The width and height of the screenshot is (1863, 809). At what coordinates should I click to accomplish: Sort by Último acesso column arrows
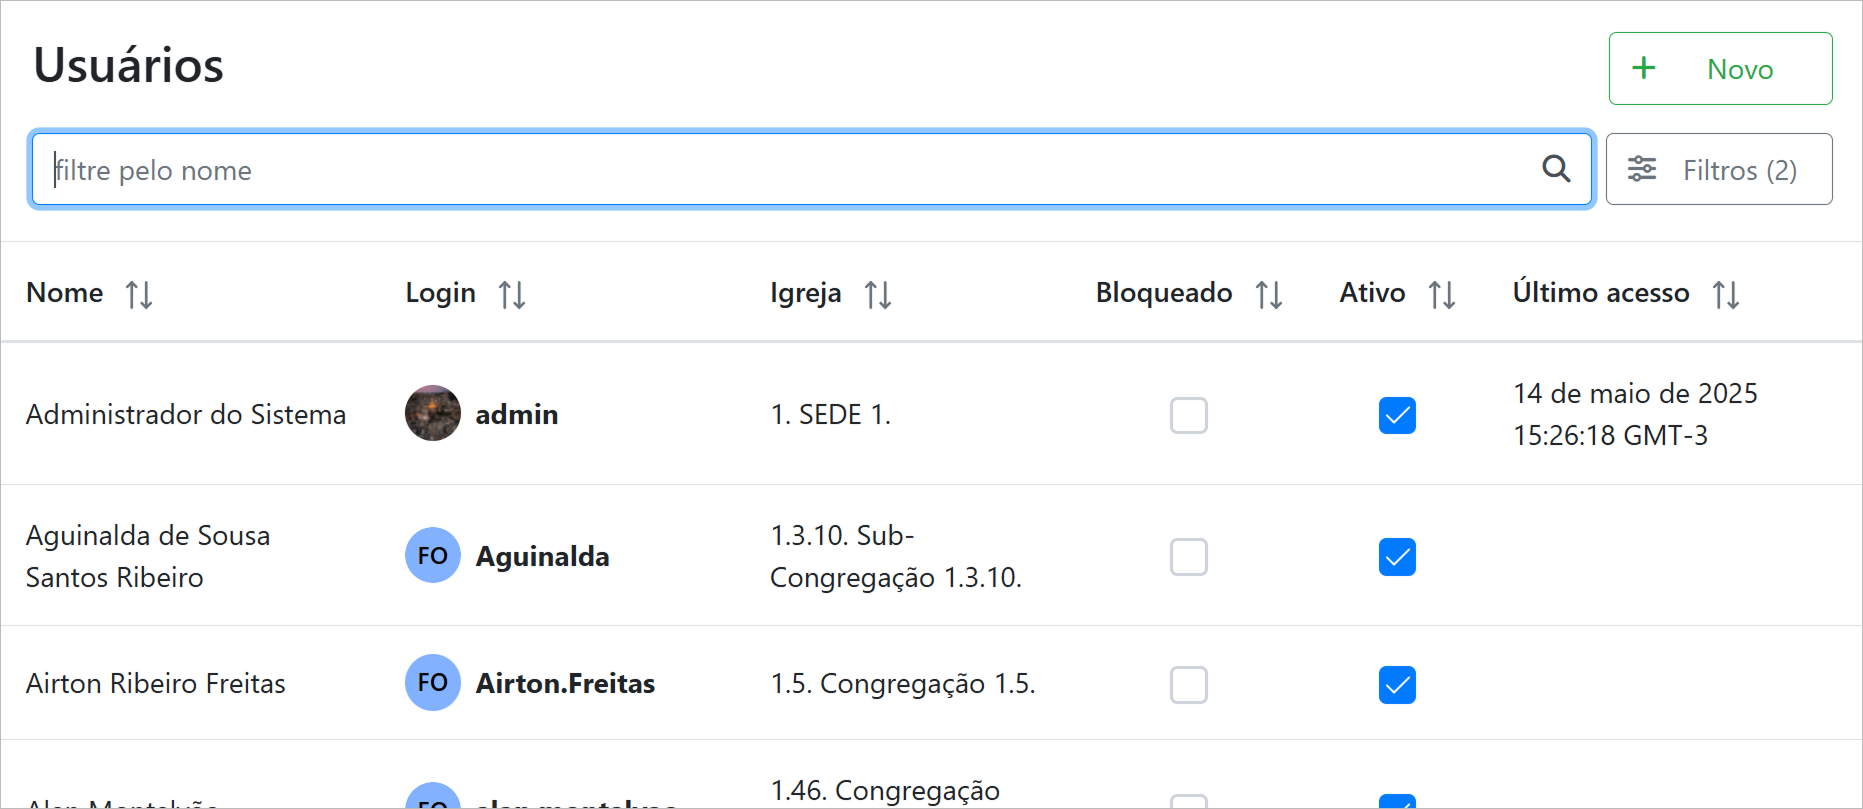click(x=1725, y=295)
